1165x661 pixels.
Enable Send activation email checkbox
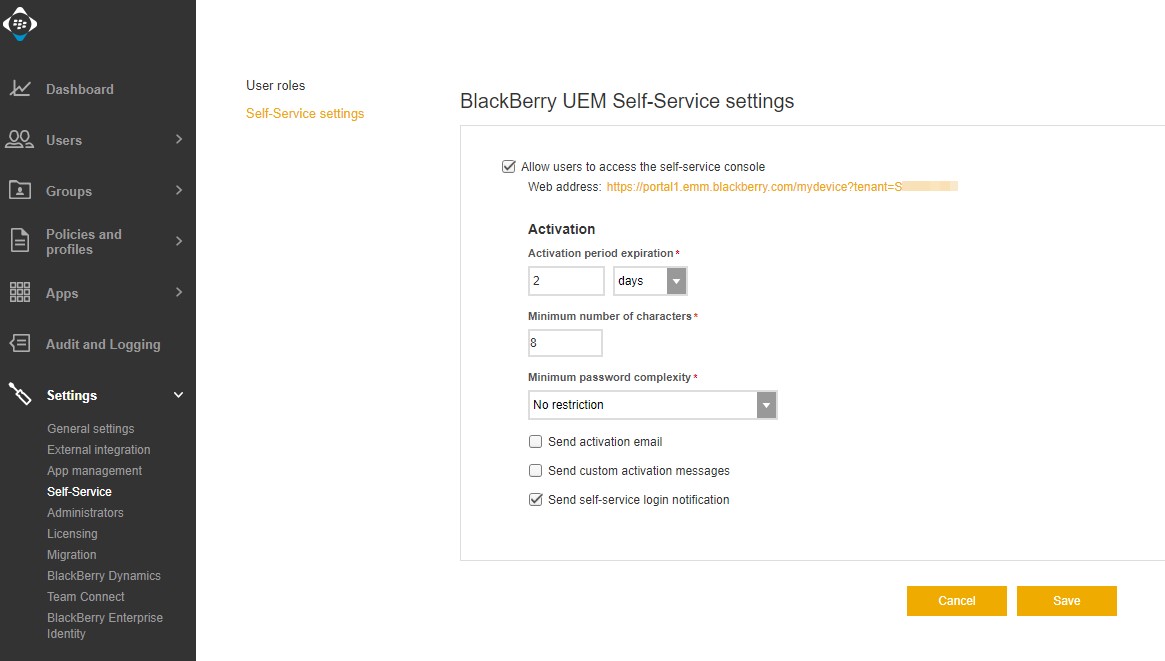536,442
